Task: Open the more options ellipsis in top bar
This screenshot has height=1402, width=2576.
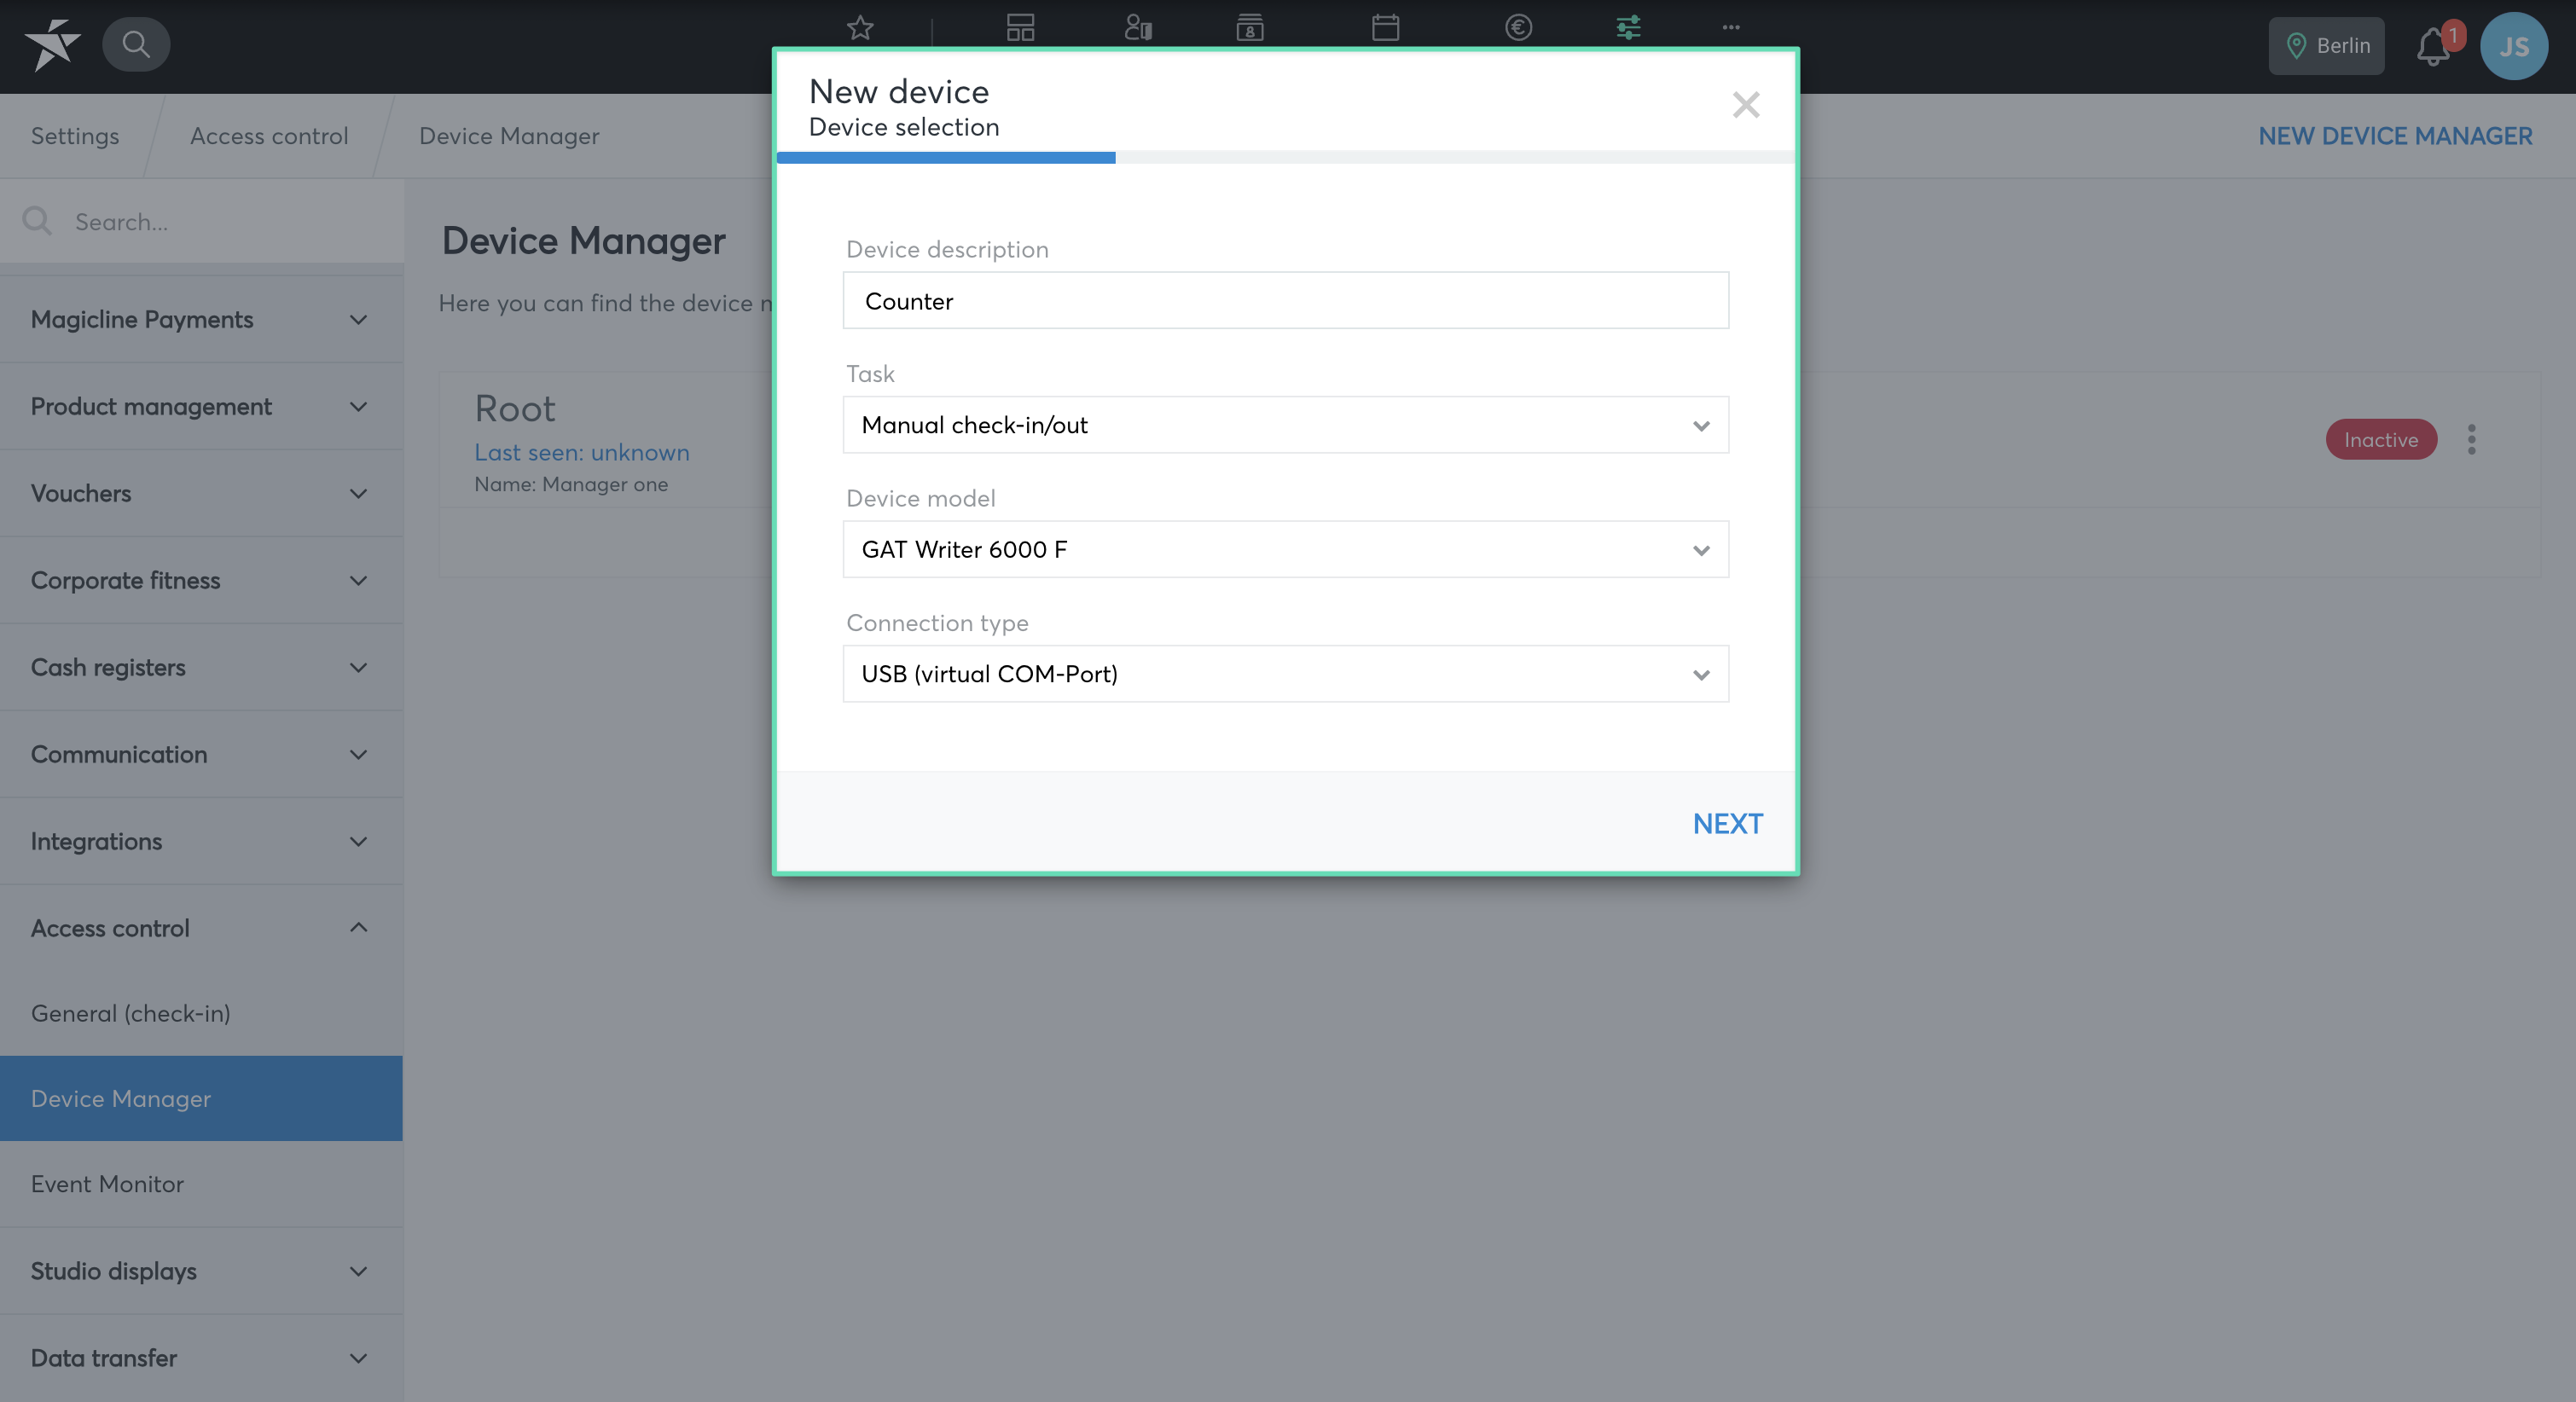Action: pyautogui.click(x=1731, y=28)
